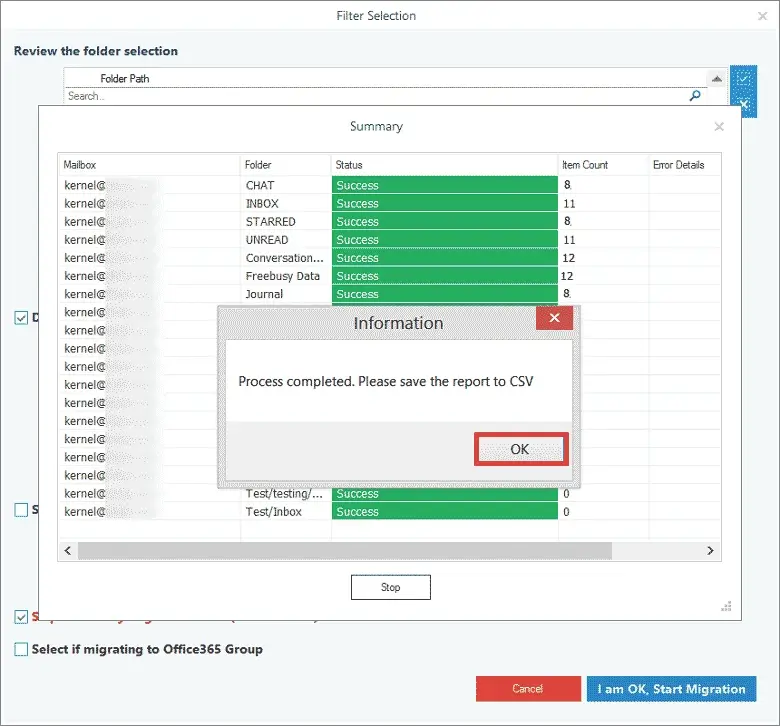Click I am OK, Start Migration

pos(672,689)
